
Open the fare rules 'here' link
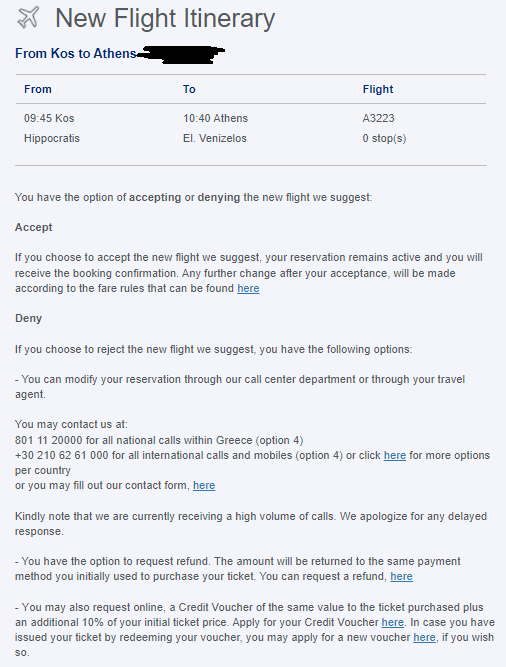[x=248, y=288]
